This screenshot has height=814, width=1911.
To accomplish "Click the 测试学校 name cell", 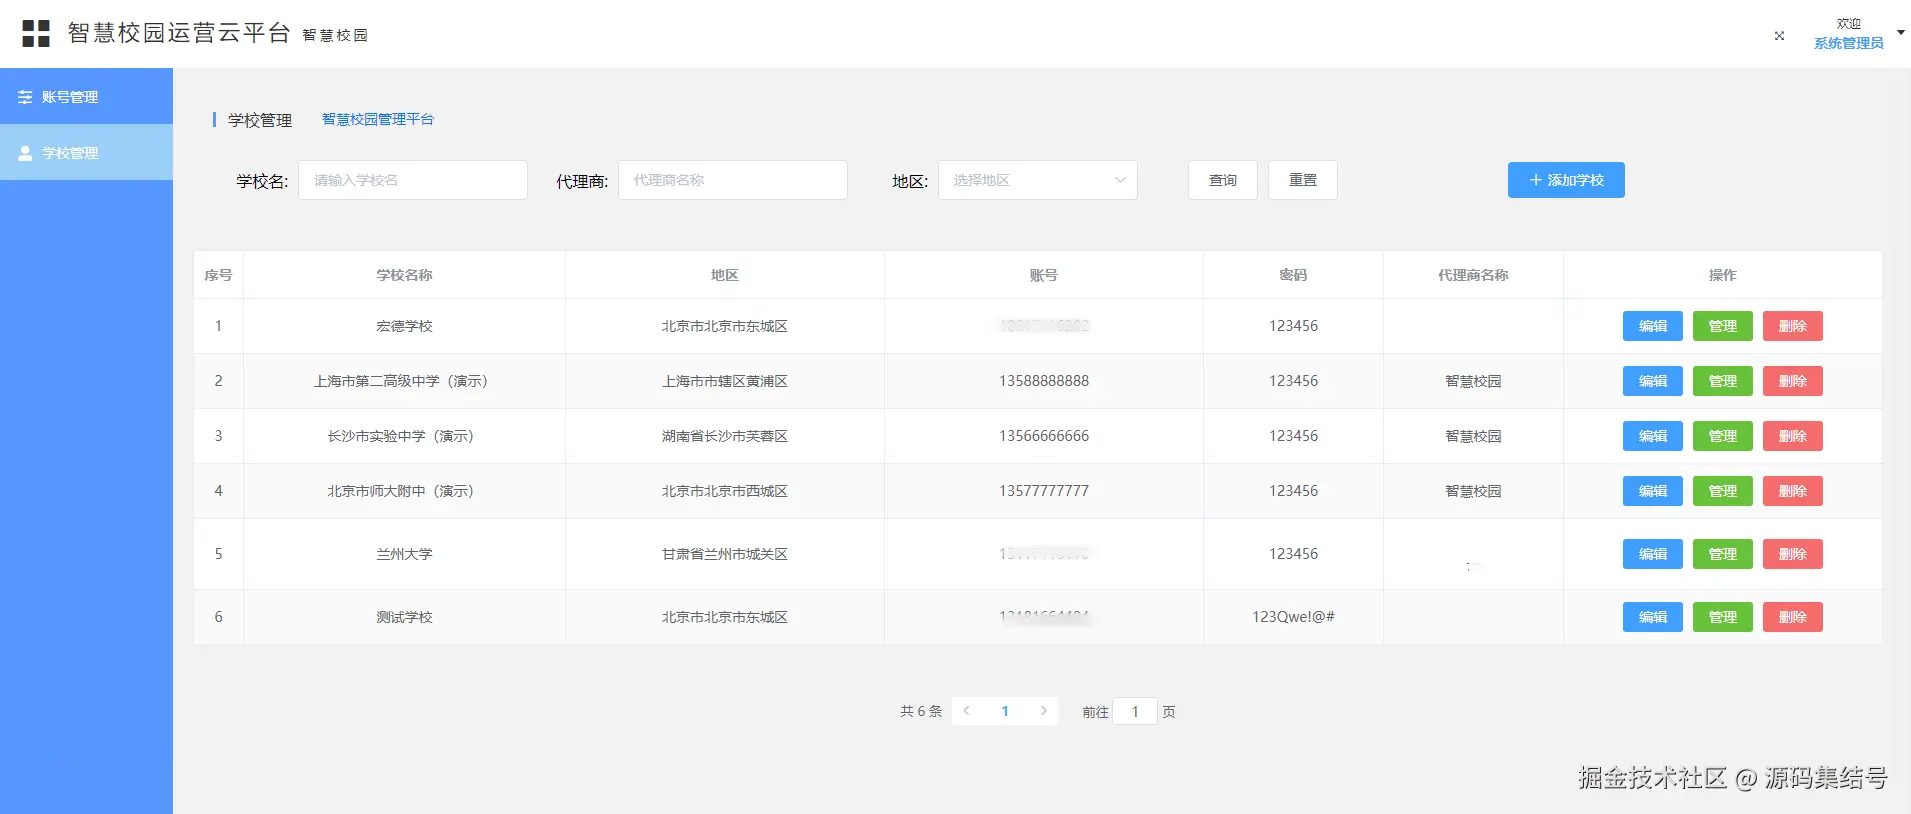I will (404, 617).
